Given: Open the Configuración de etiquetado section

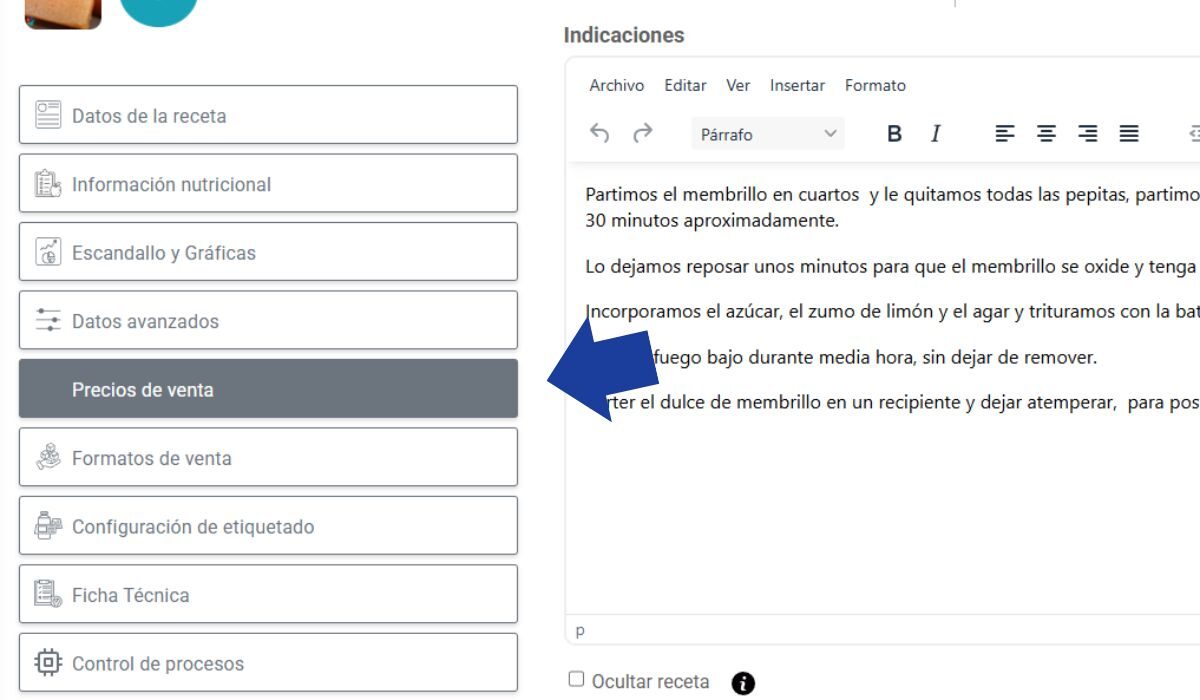Looking at the screenshot, I should (x=267, y=526).
